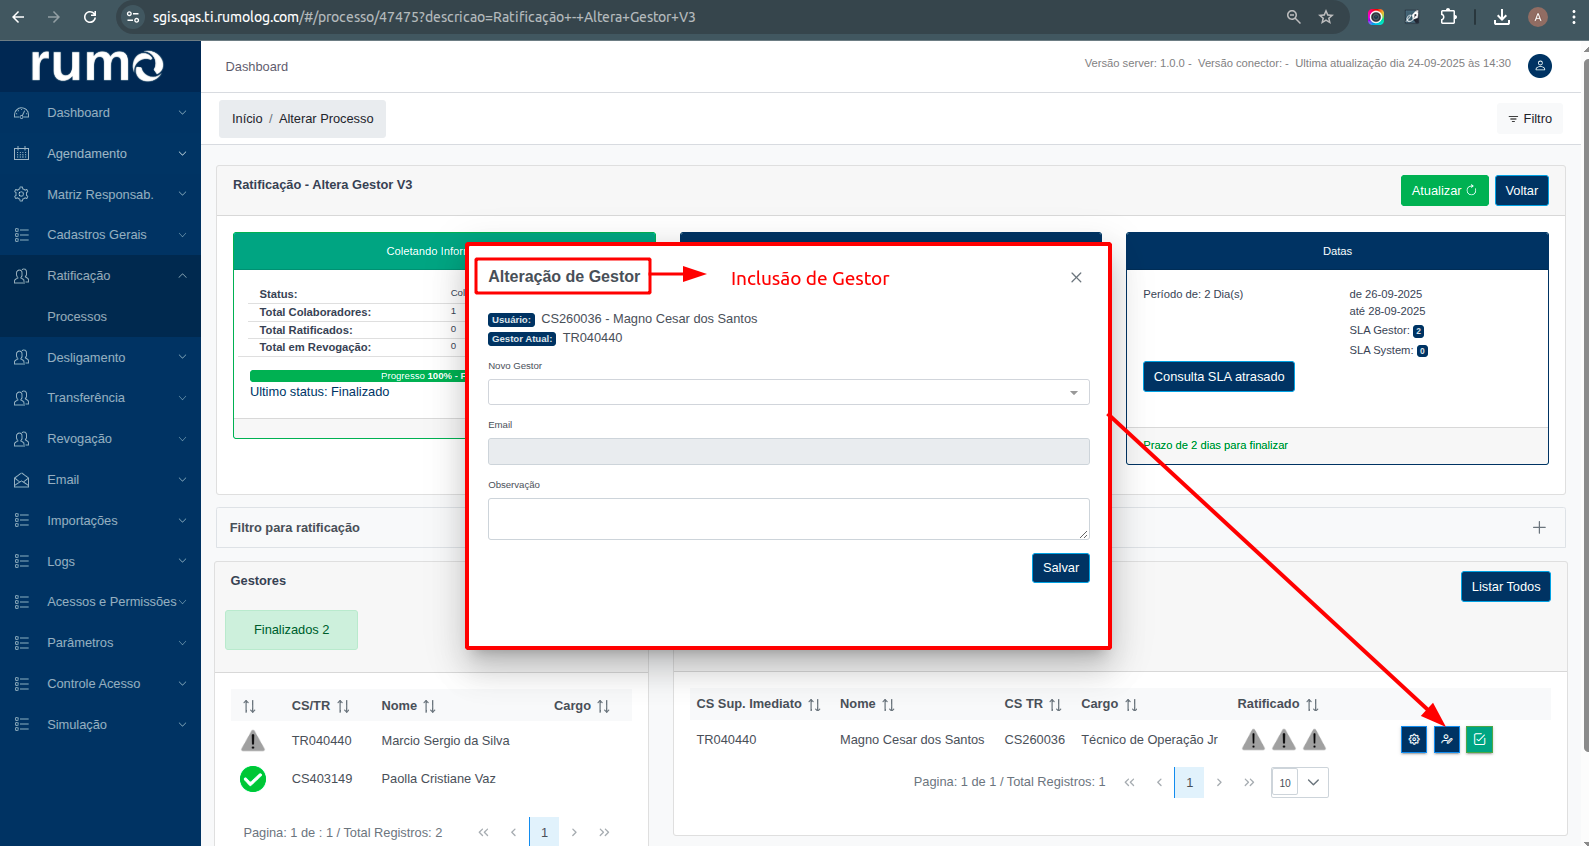Select the Finalizados 2 tab

(291, 630)
